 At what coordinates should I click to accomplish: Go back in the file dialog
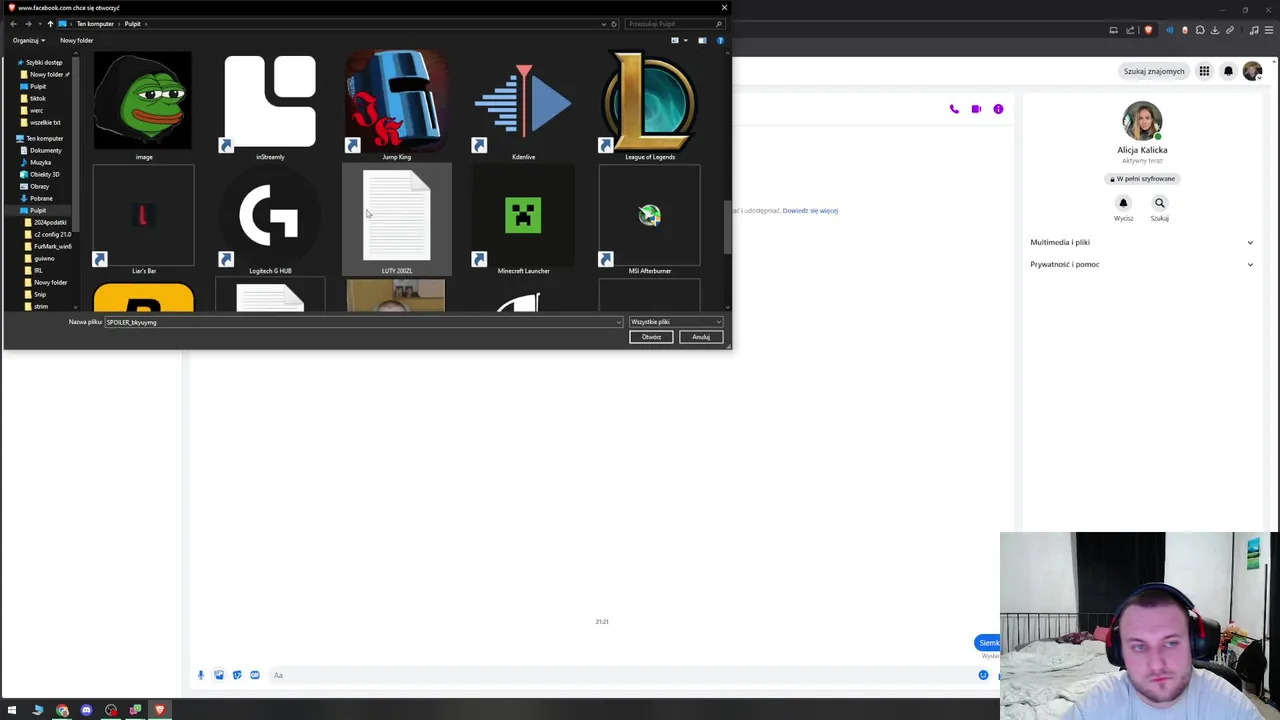coord(13,24)
